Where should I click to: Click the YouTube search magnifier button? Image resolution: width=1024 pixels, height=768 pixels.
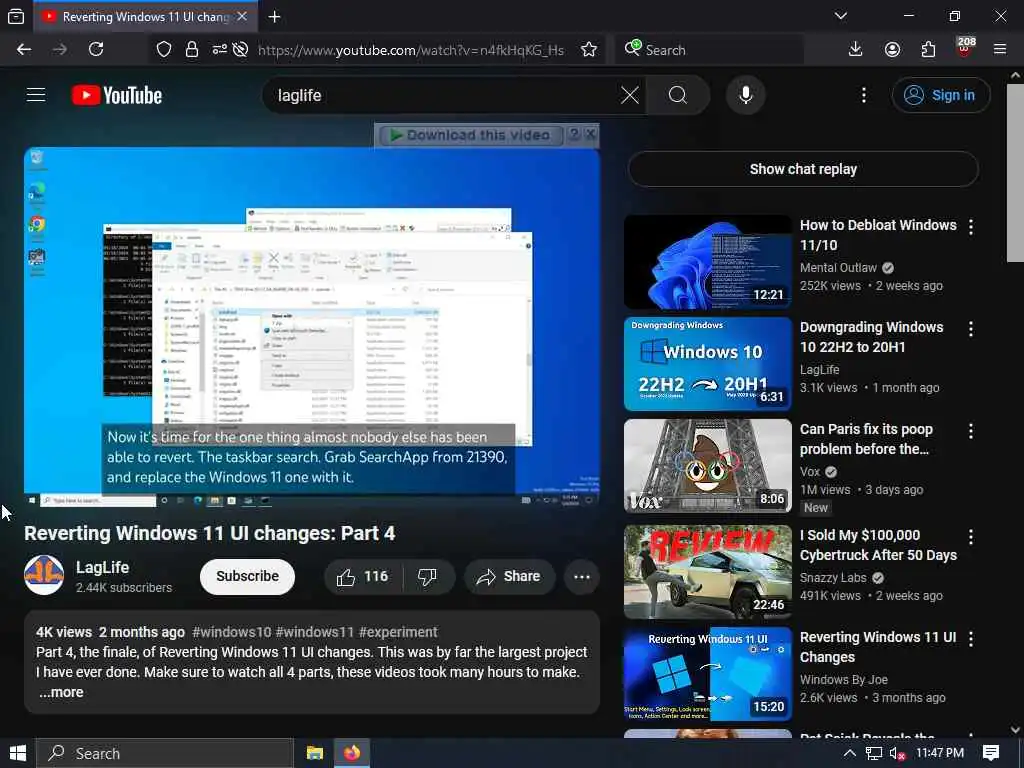[678, 95]
